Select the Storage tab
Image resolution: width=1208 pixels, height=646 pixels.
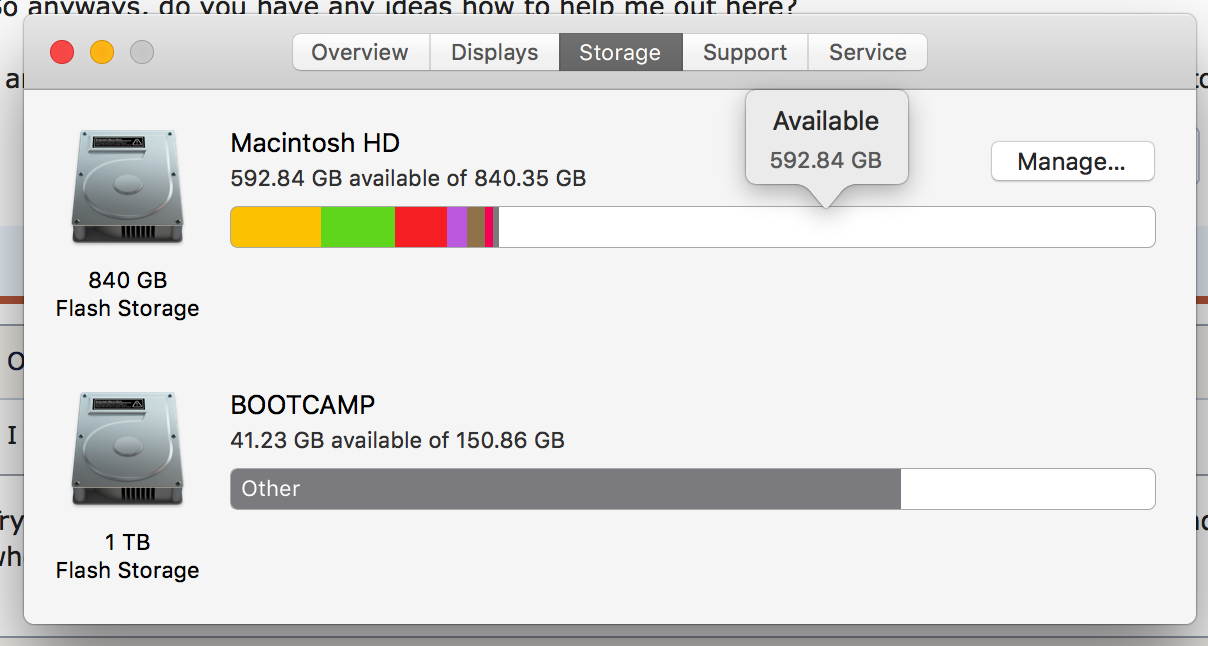click(620, 52)
